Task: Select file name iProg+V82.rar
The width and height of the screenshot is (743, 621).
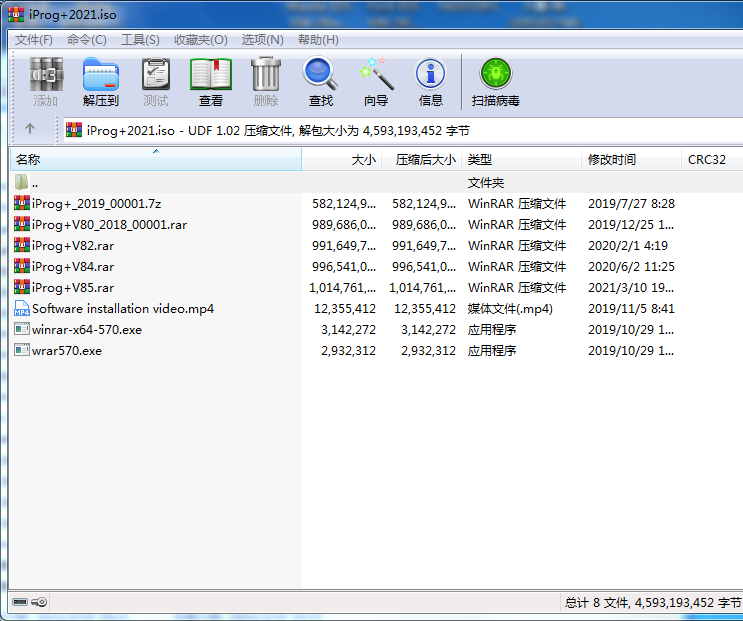Action: coord(73,245)
